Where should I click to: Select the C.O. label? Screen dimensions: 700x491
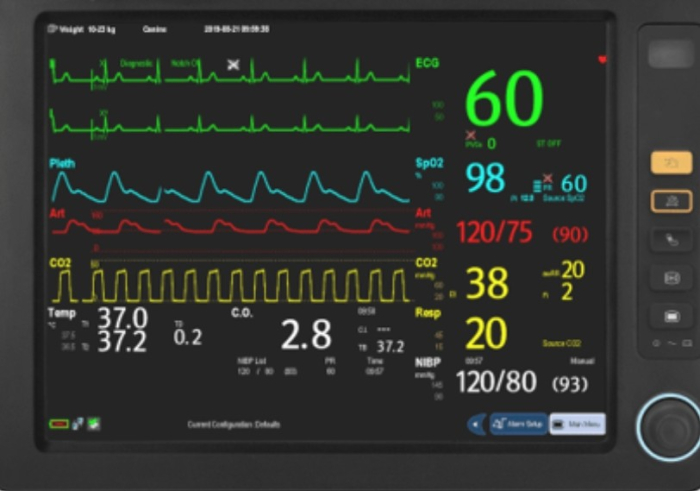tap(242, 313)
